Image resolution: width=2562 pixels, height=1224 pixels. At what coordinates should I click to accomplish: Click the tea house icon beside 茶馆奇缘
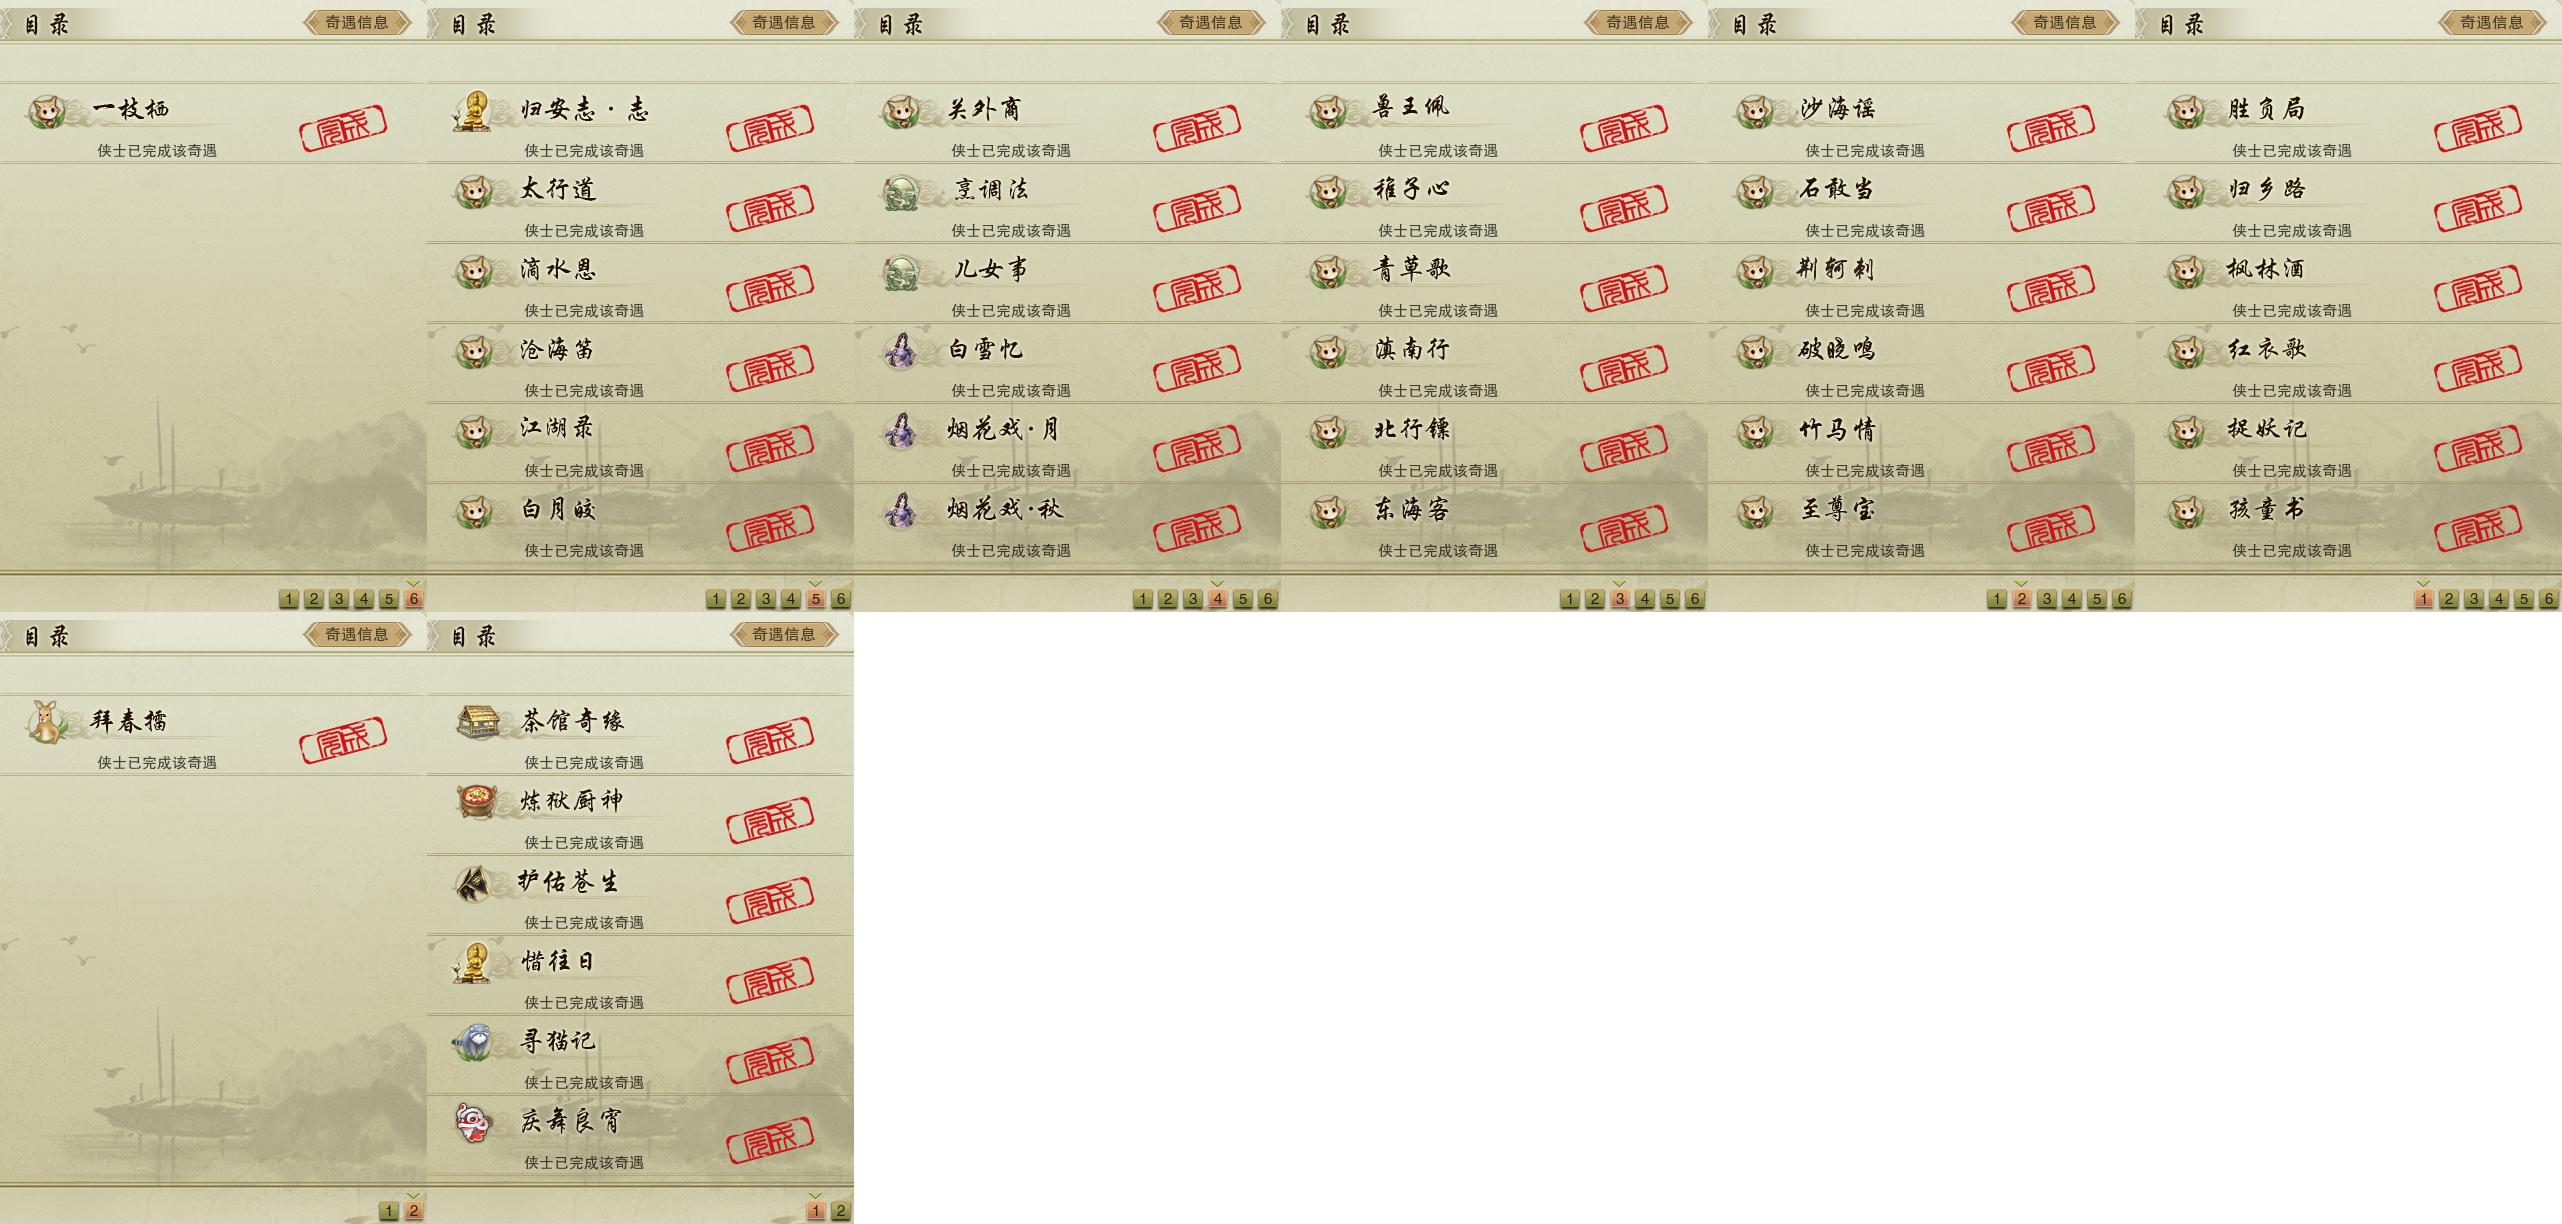[x=478, y=721]
